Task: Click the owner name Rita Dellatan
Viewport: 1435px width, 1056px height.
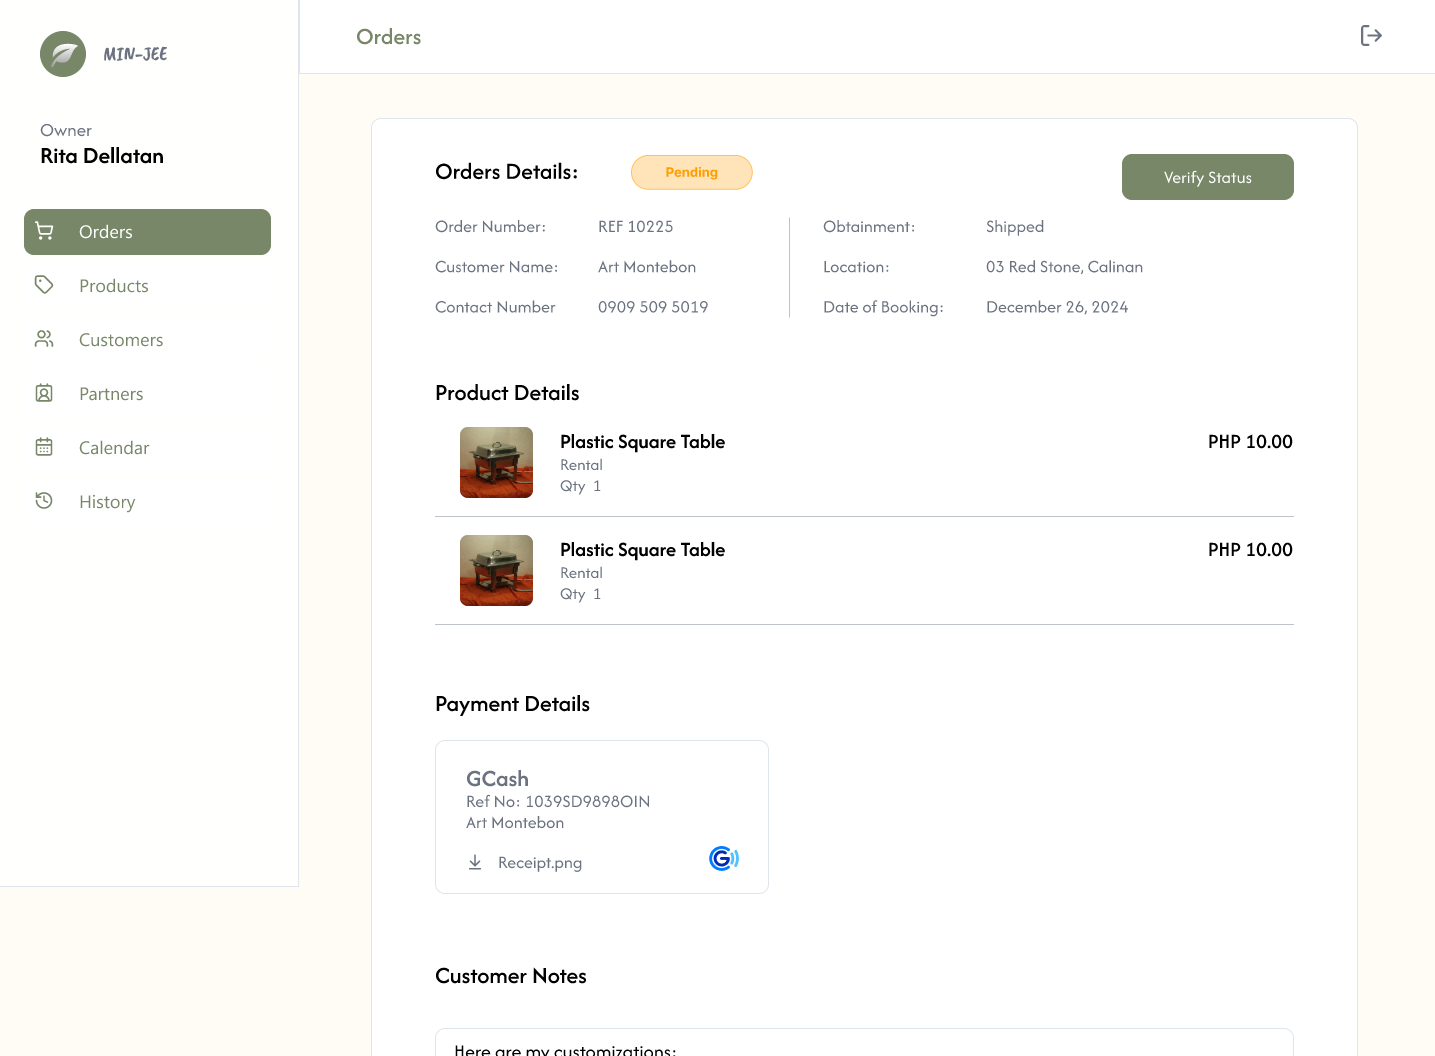Action: point(102,156)
